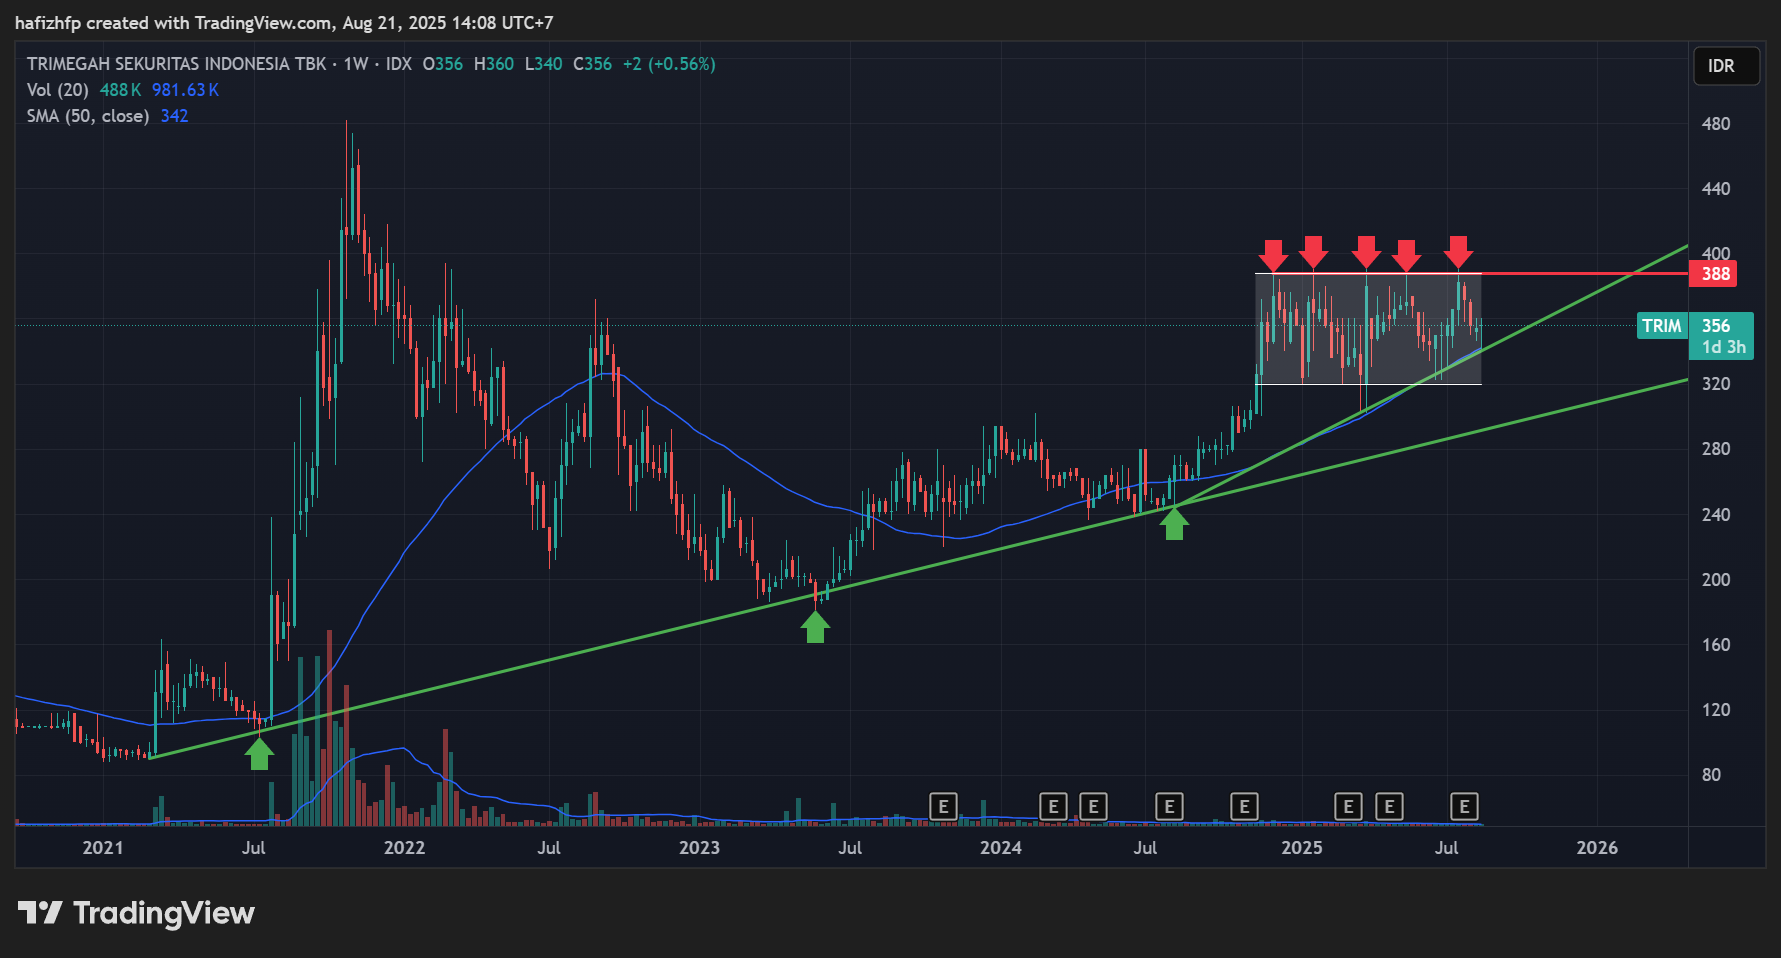
Task: Click the '1d 3h' bar countdown label
Action: [1724, 348]
